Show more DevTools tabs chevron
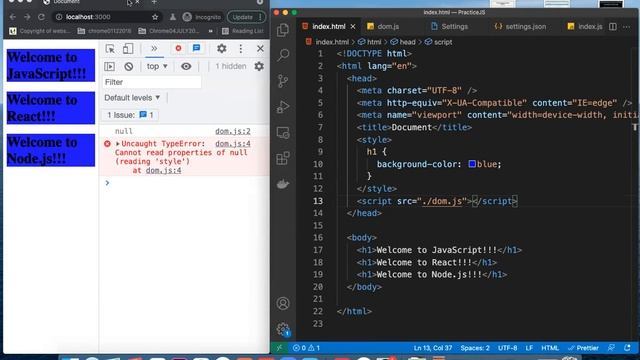Image resolution: width=640 pixels, height=360 pixels. pyautogui.click(x=154, y=49)
